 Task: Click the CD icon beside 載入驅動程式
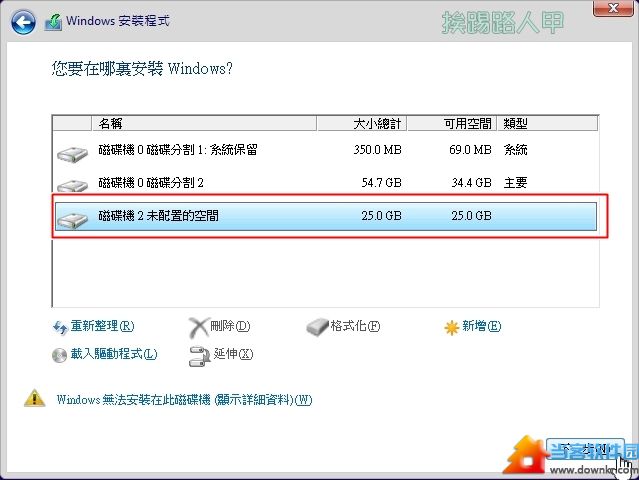[59, 355]
